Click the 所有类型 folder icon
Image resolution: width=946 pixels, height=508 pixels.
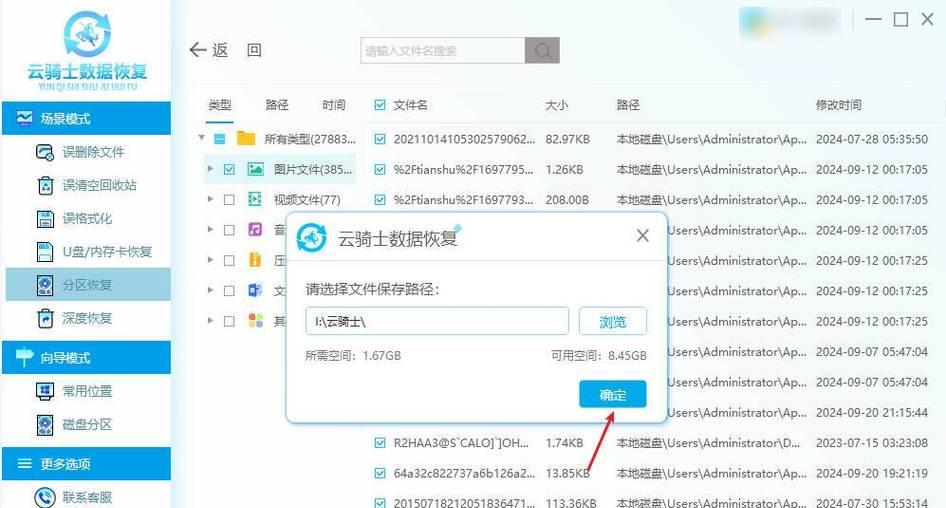(246, 139)
